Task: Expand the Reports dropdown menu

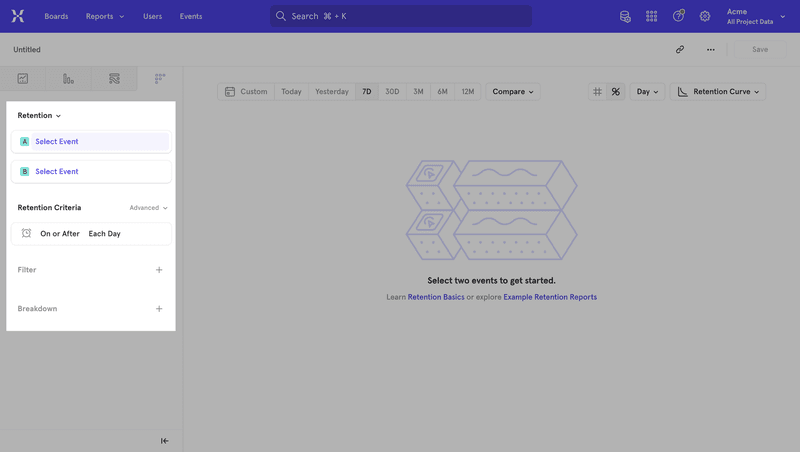Action: 105,16
